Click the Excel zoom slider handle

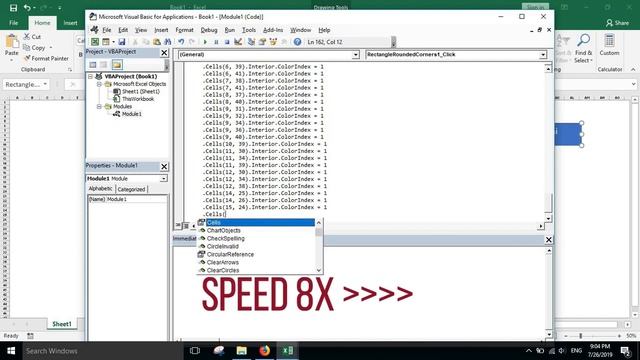[x=581, y=336]
